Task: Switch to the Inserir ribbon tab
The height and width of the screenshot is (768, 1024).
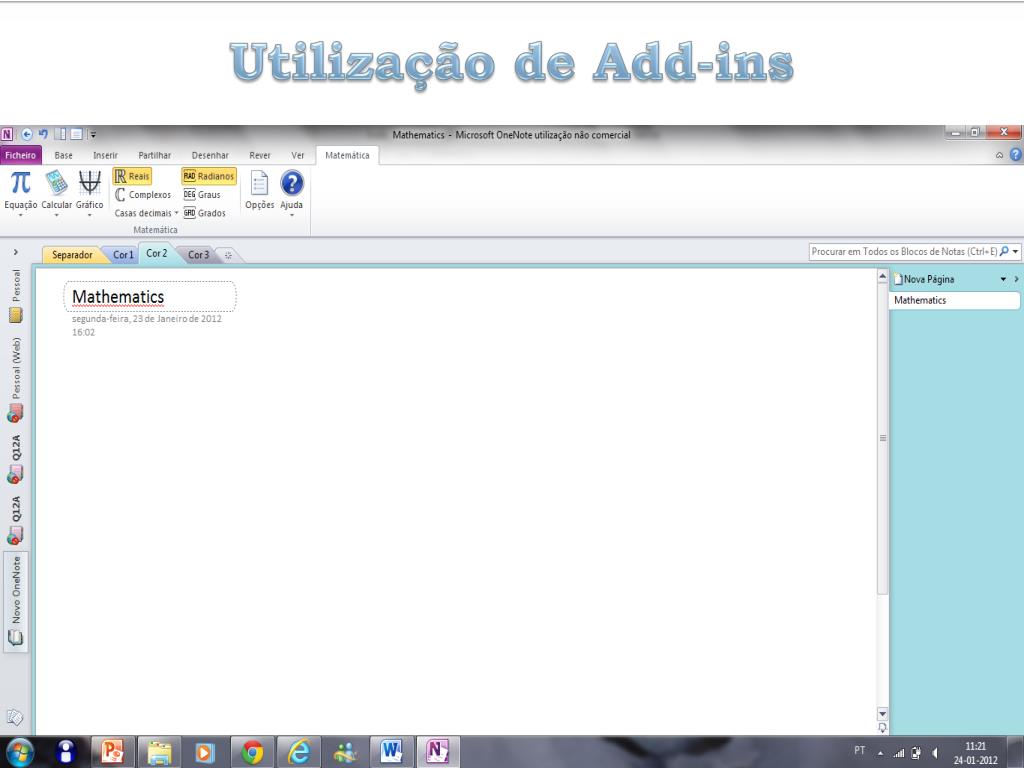Action: [105, 155]
